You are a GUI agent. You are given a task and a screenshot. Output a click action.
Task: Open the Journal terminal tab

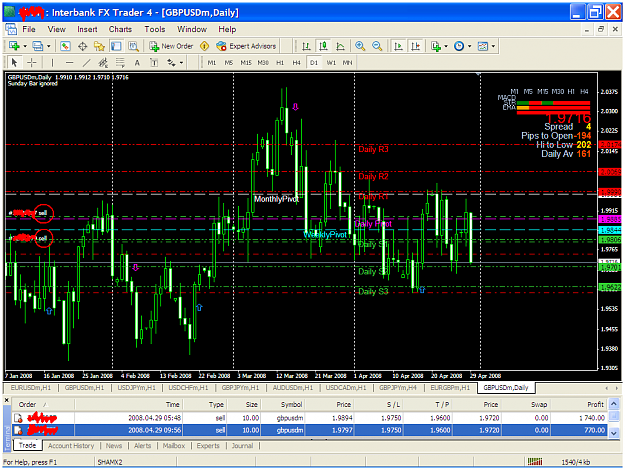[242, 446]
